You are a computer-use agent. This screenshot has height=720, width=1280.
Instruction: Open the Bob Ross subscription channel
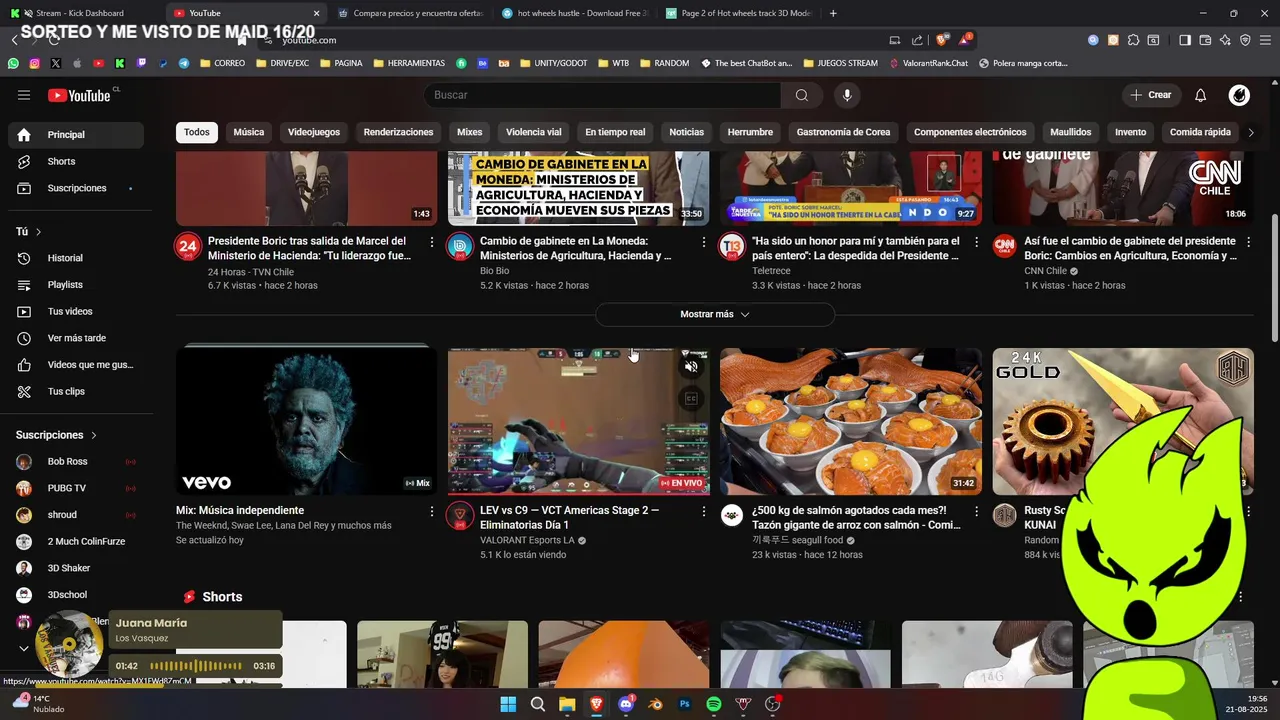point(76,461)
